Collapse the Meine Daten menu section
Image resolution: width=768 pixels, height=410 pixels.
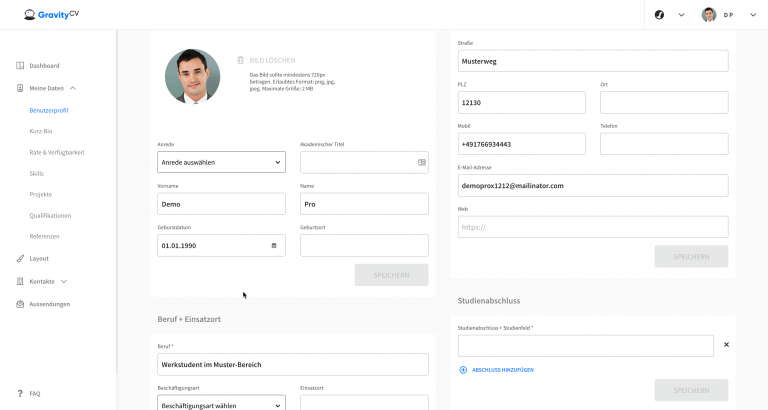coord(72,88)
